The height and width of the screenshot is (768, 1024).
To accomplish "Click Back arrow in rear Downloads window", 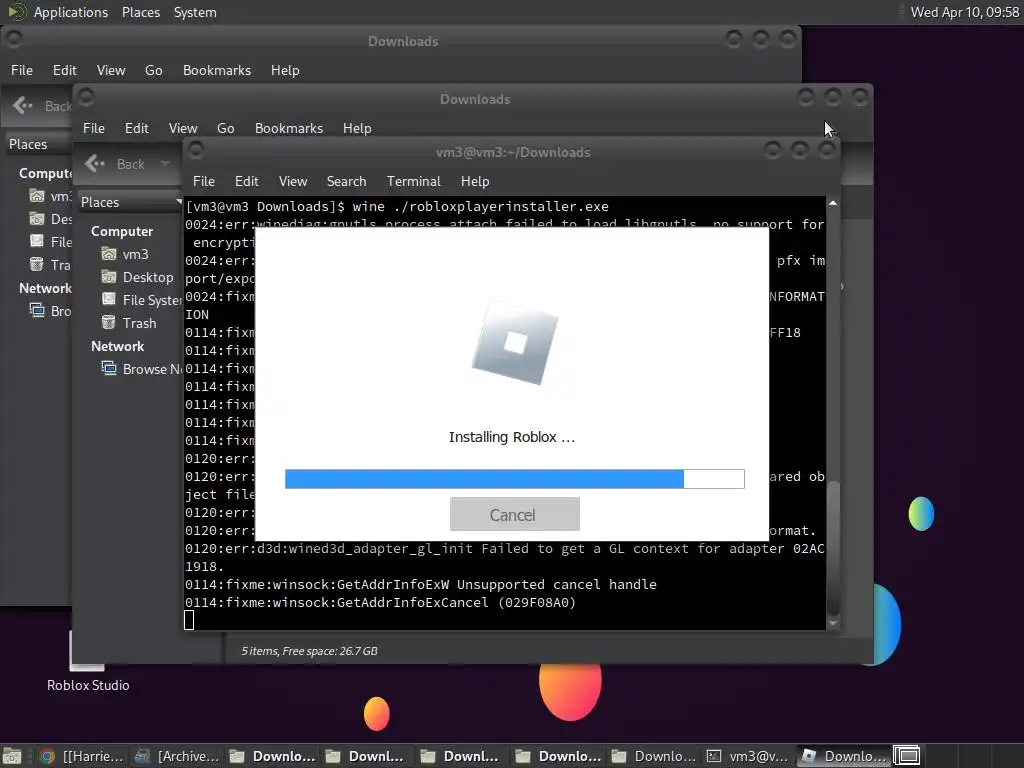I will tap(23, 106).
